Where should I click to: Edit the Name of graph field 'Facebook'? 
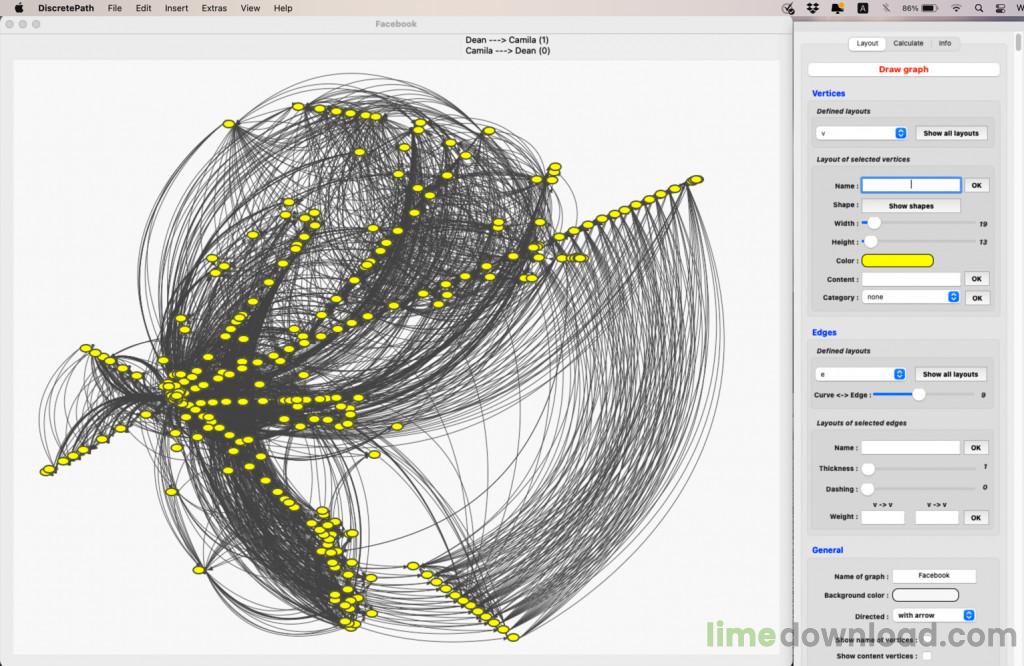[934, 575]
